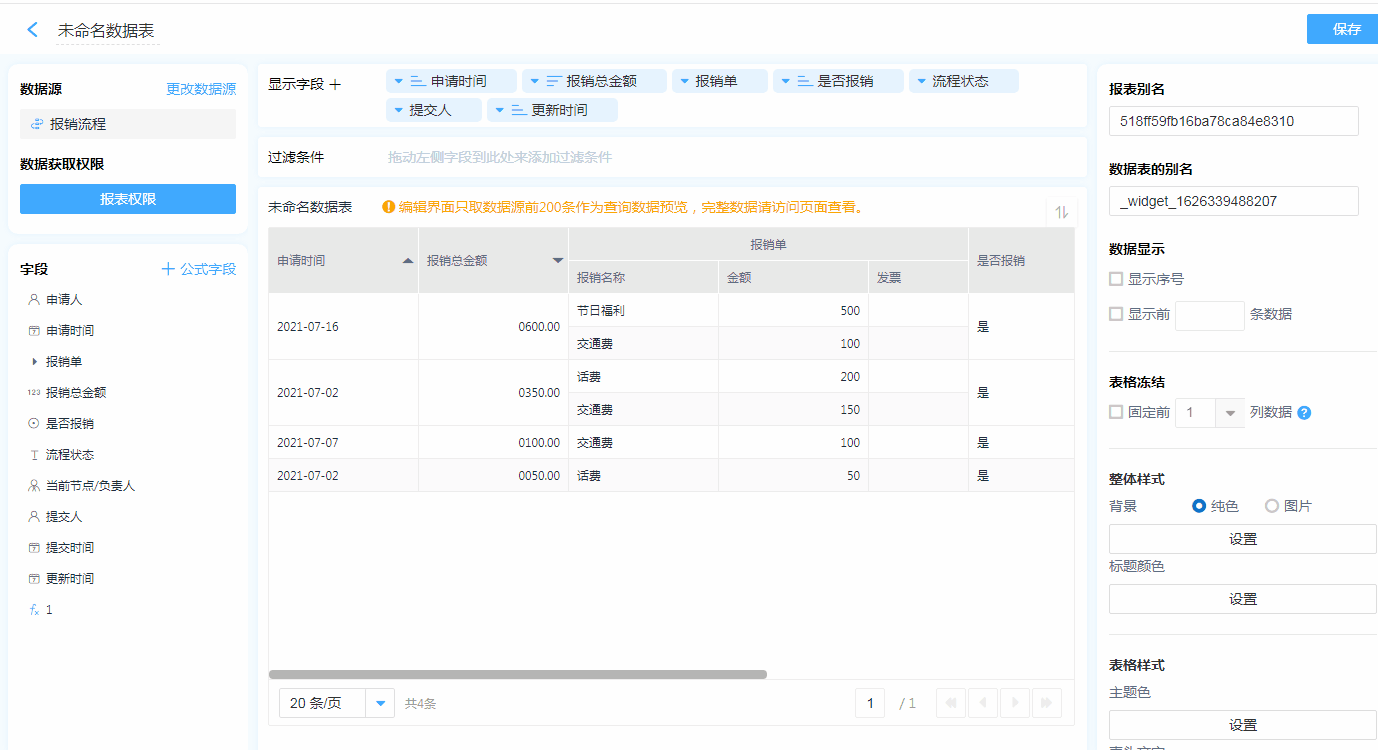
Task: Open the 提交人 field chip menu
Action: 398,110
